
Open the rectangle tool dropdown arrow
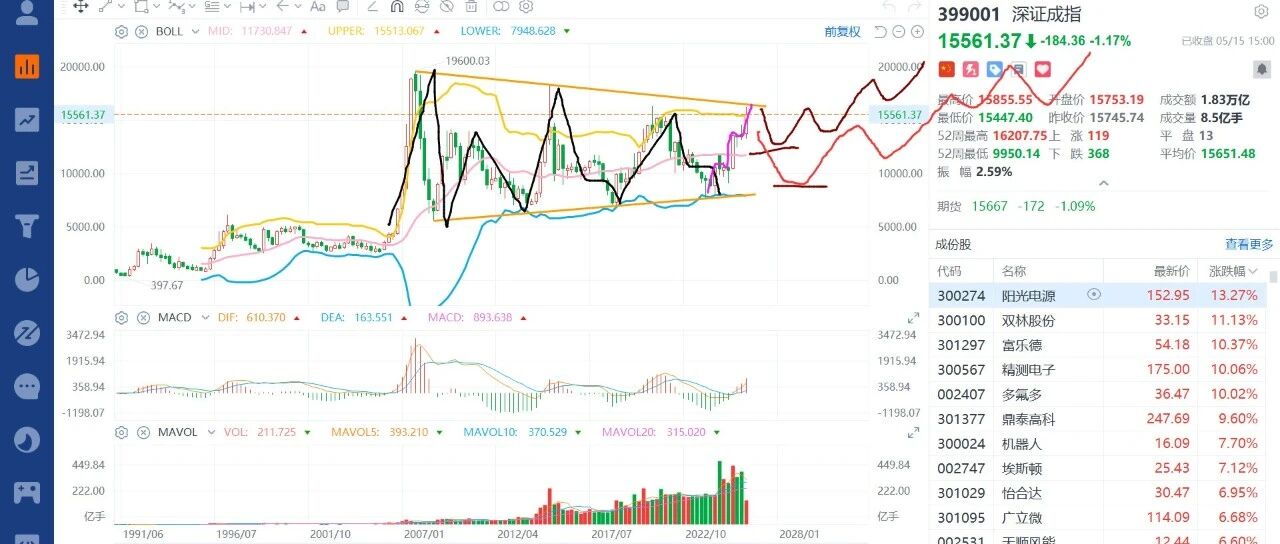pos(157,6)
